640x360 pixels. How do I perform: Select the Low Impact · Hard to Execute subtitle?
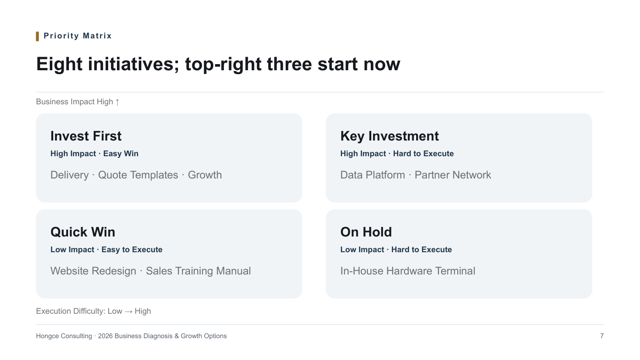pos(396,249)
